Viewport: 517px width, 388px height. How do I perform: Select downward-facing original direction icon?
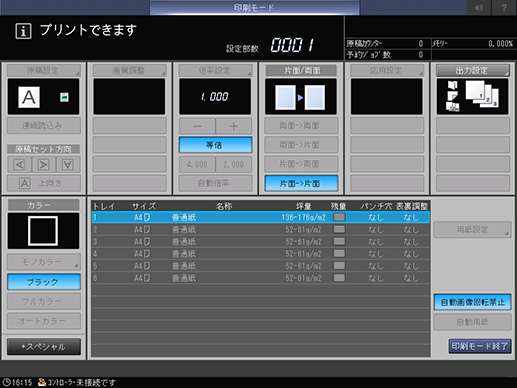(x=68, y=164)
